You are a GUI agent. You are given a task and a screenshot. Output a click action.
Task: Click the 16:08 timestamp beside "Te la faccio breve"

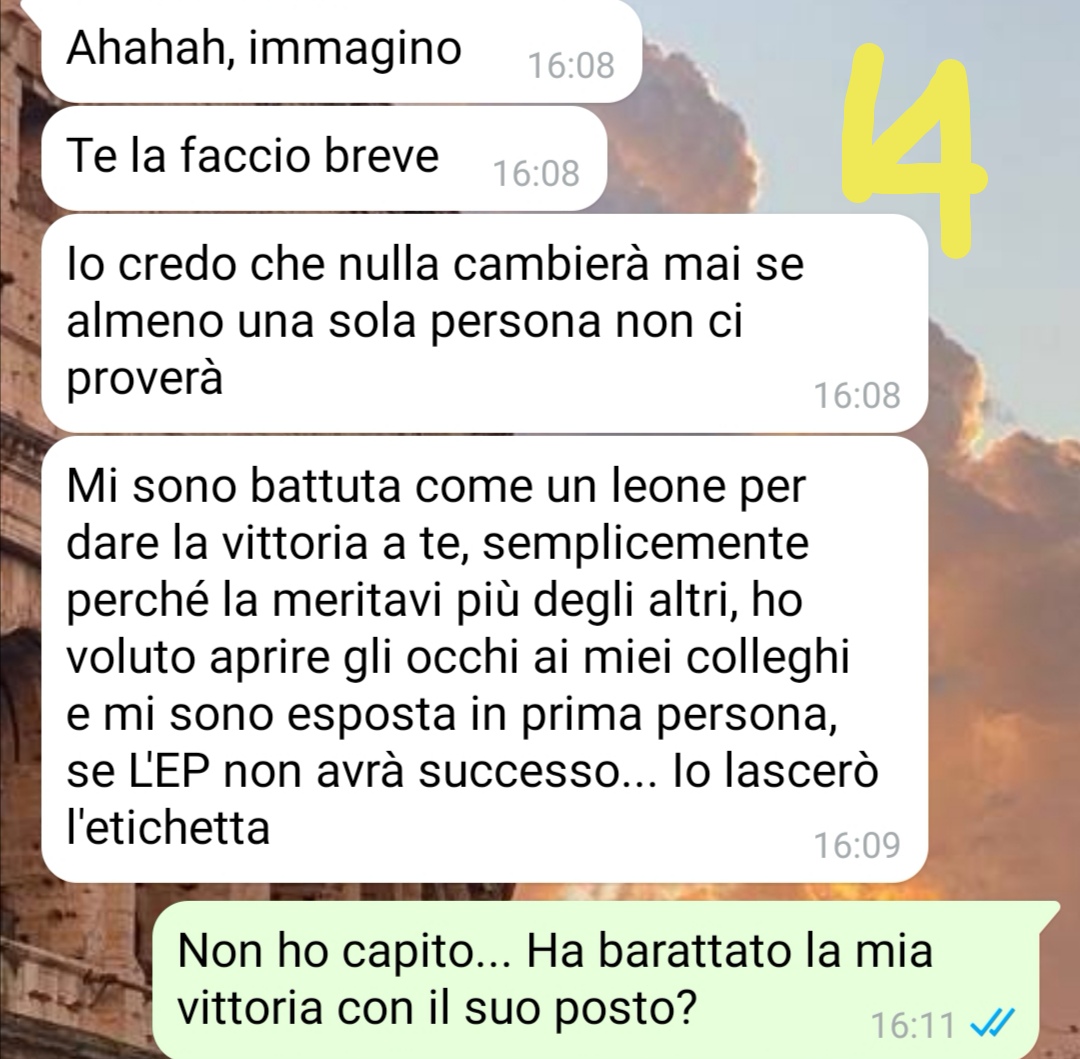pos(536,174)
